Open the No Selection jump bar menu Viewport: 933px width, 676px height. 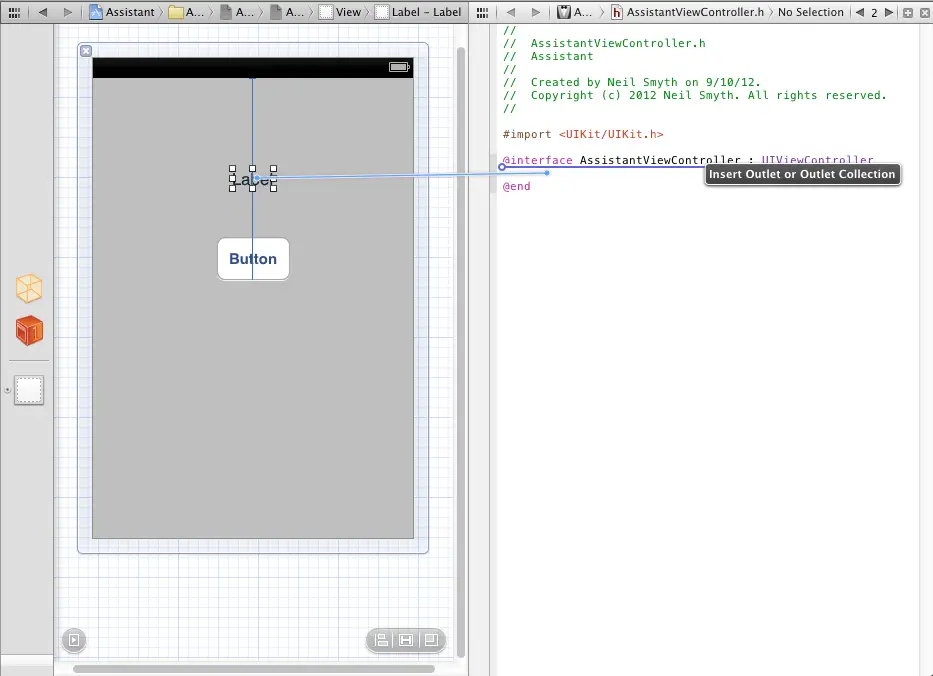pos(810,12)
